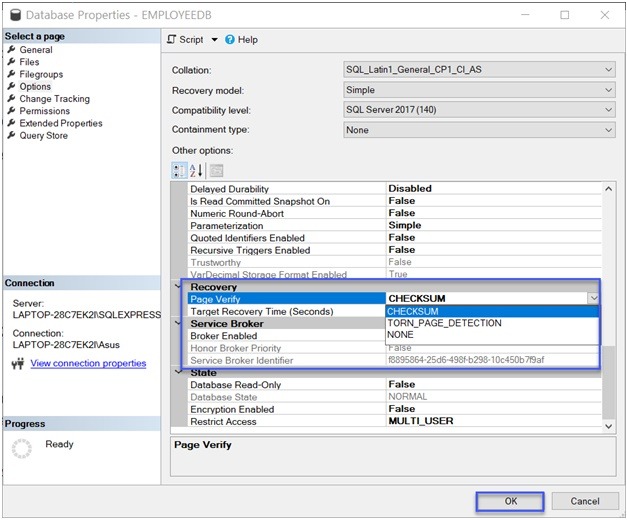Select Is Read Committed Snapshot On row

394,201
